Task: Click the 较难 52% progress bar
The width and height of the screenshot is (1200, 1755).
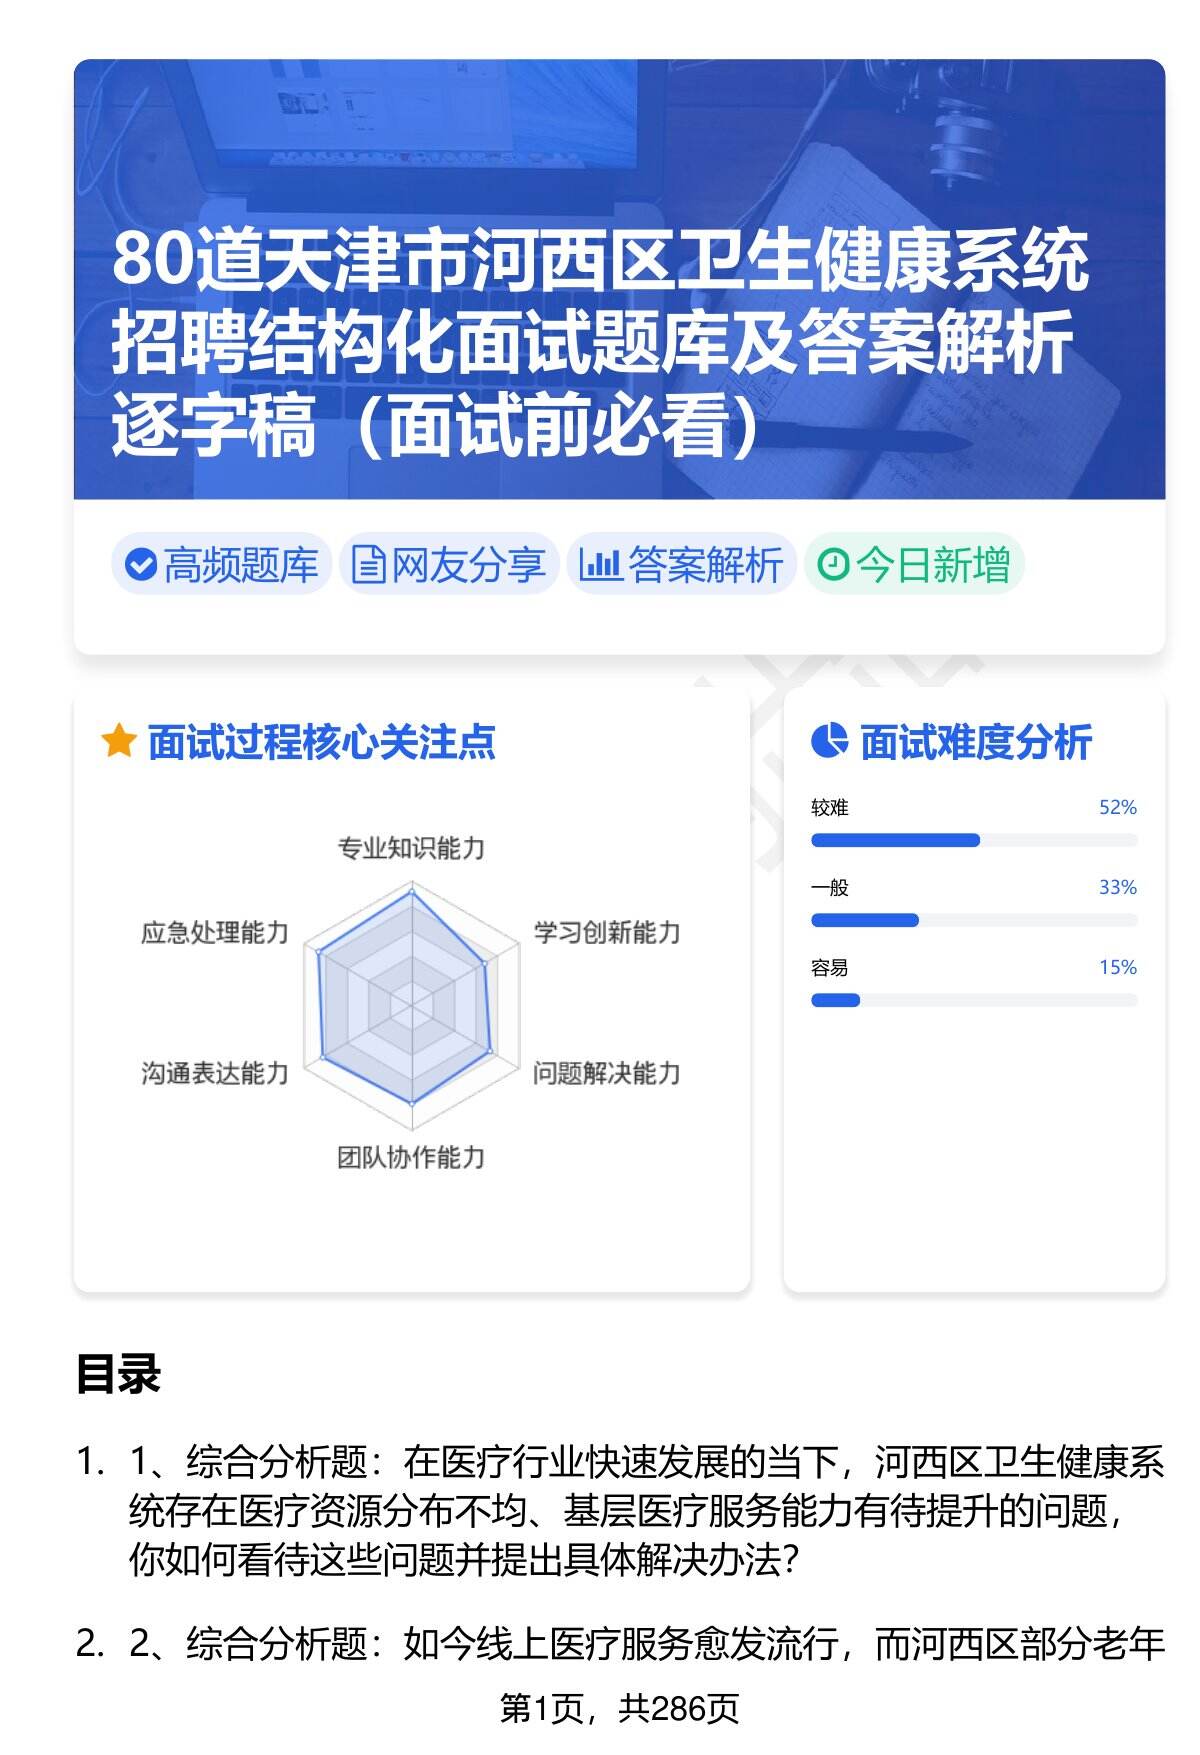Action: pos(973,840)
